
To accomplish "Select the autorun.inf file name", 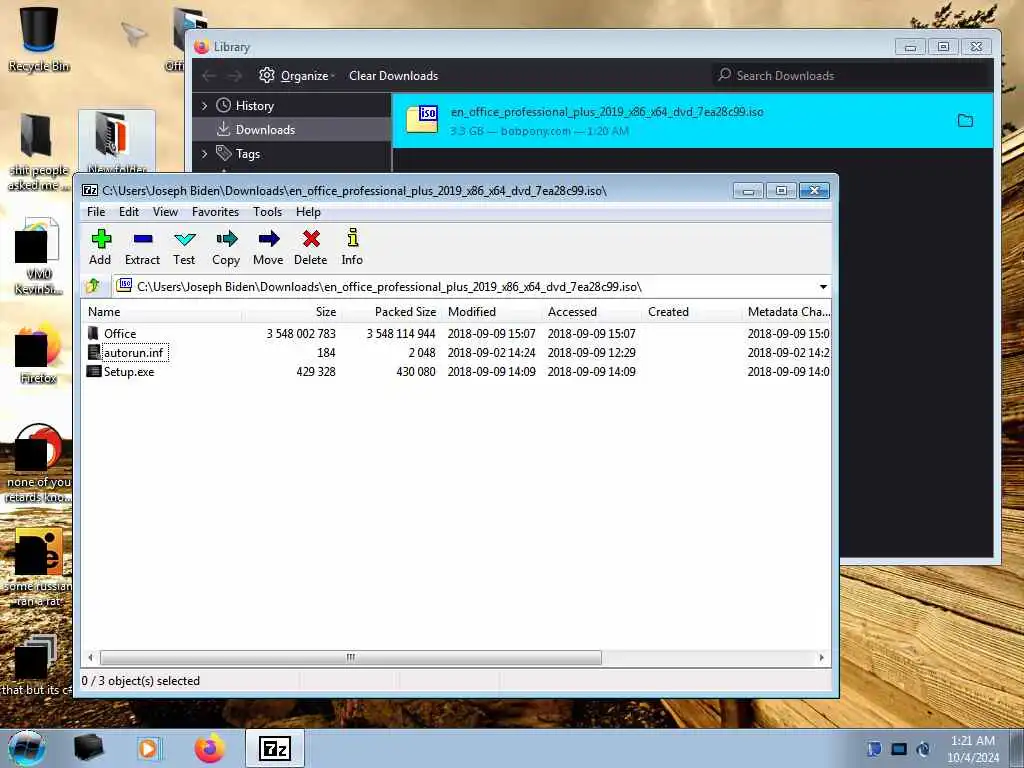I will [x=134, y=353].
